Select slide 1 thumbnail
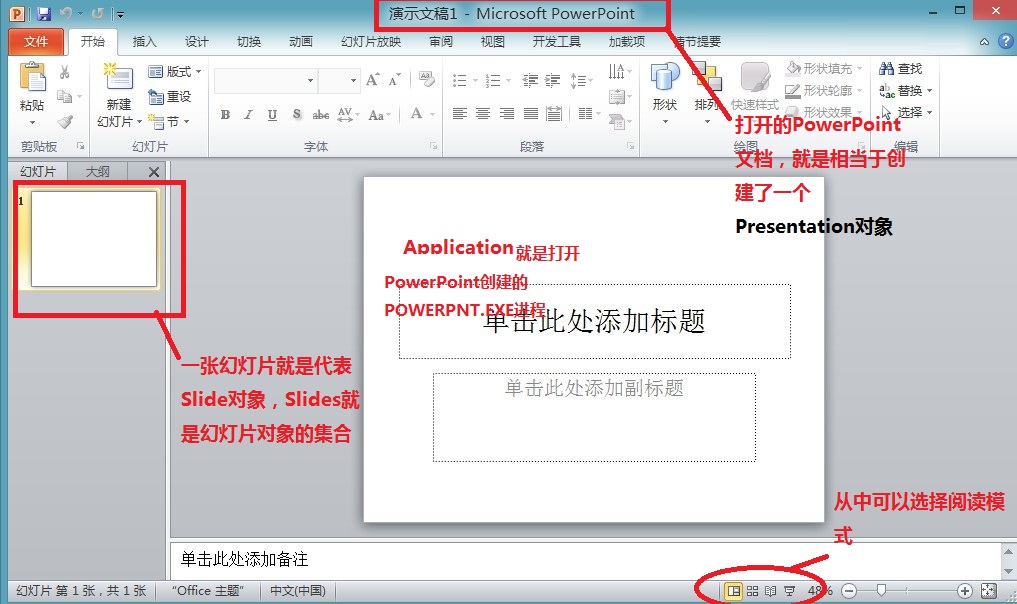 (x=94, y=239)
